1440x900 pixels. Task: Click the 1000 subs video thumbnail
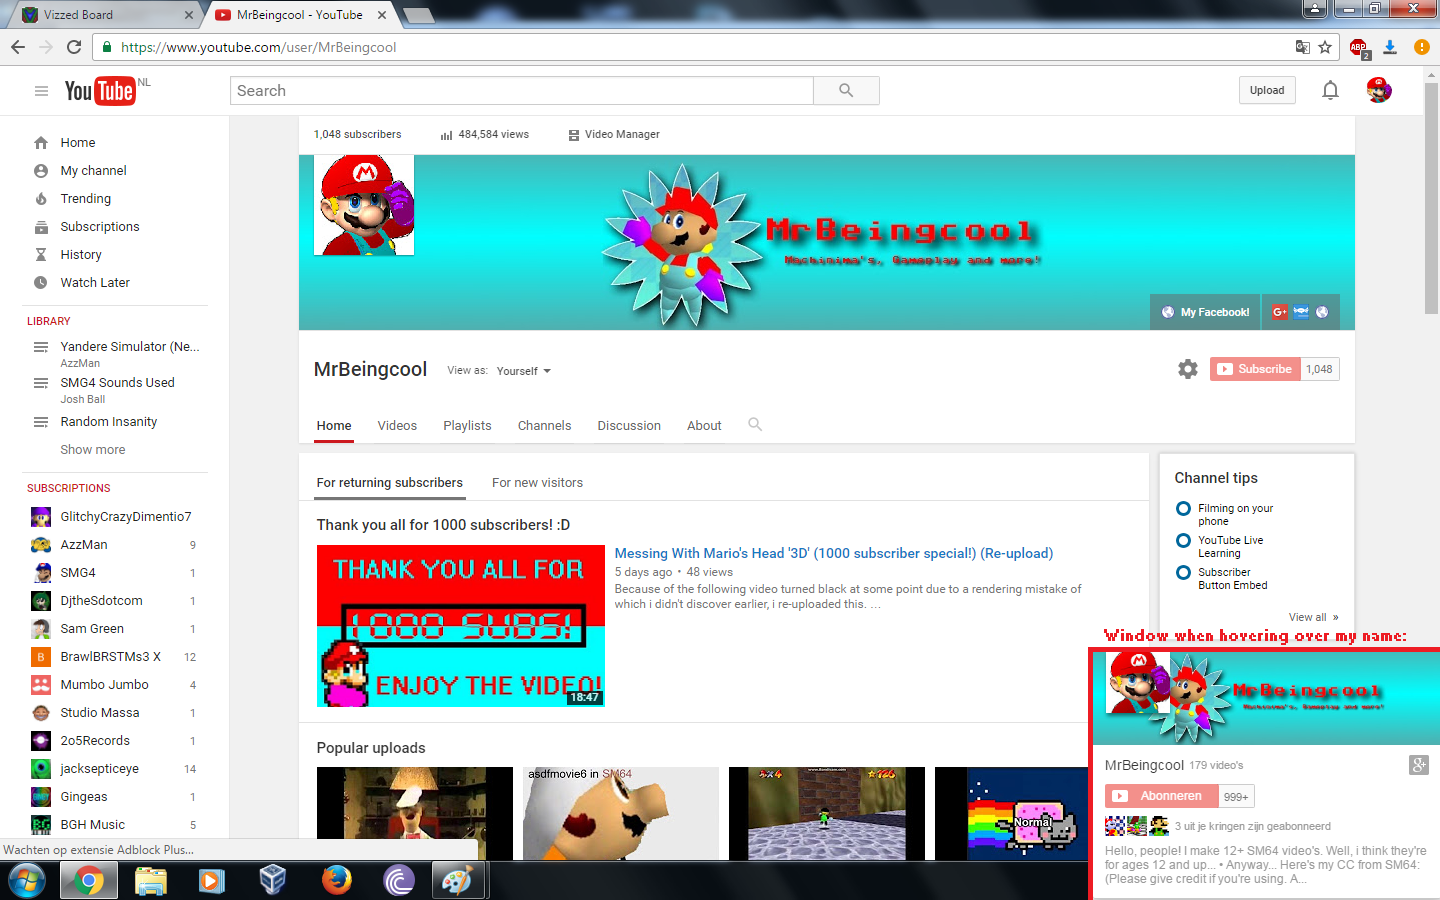pos(460,626)
